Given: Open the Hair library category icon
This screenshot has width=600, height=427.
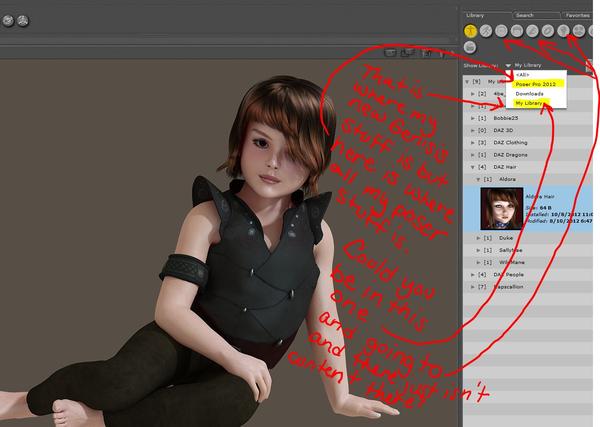Looking at the screenshot, I should click(x=517, y=31).
